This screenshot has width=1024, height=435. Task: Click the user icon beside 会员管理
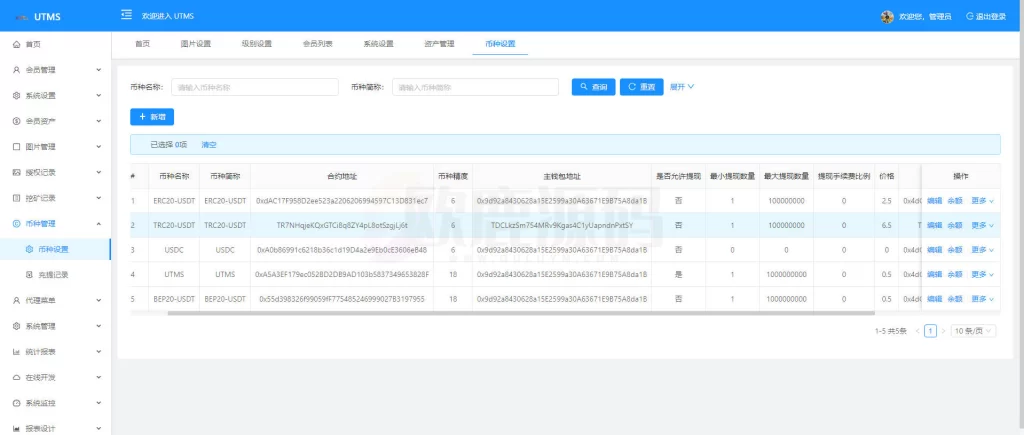tap(16, 70)
